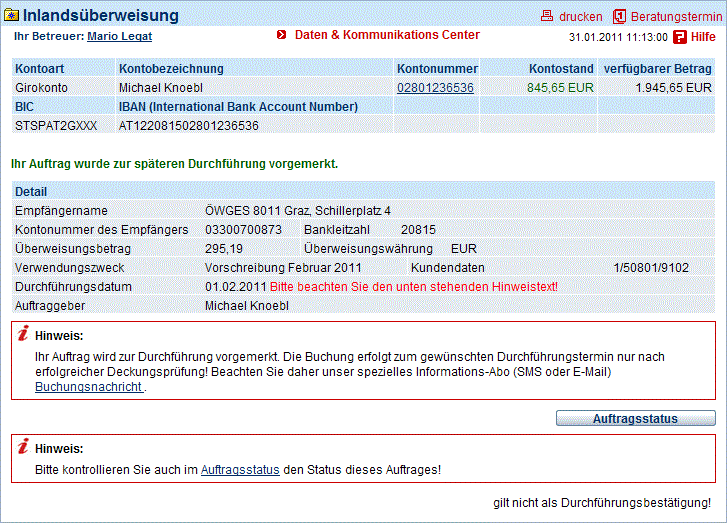Click the info icon in the first Hinweis box
The height and width of the screenshot is (526, 727).
pyautogui.click(x=23, y=333)
